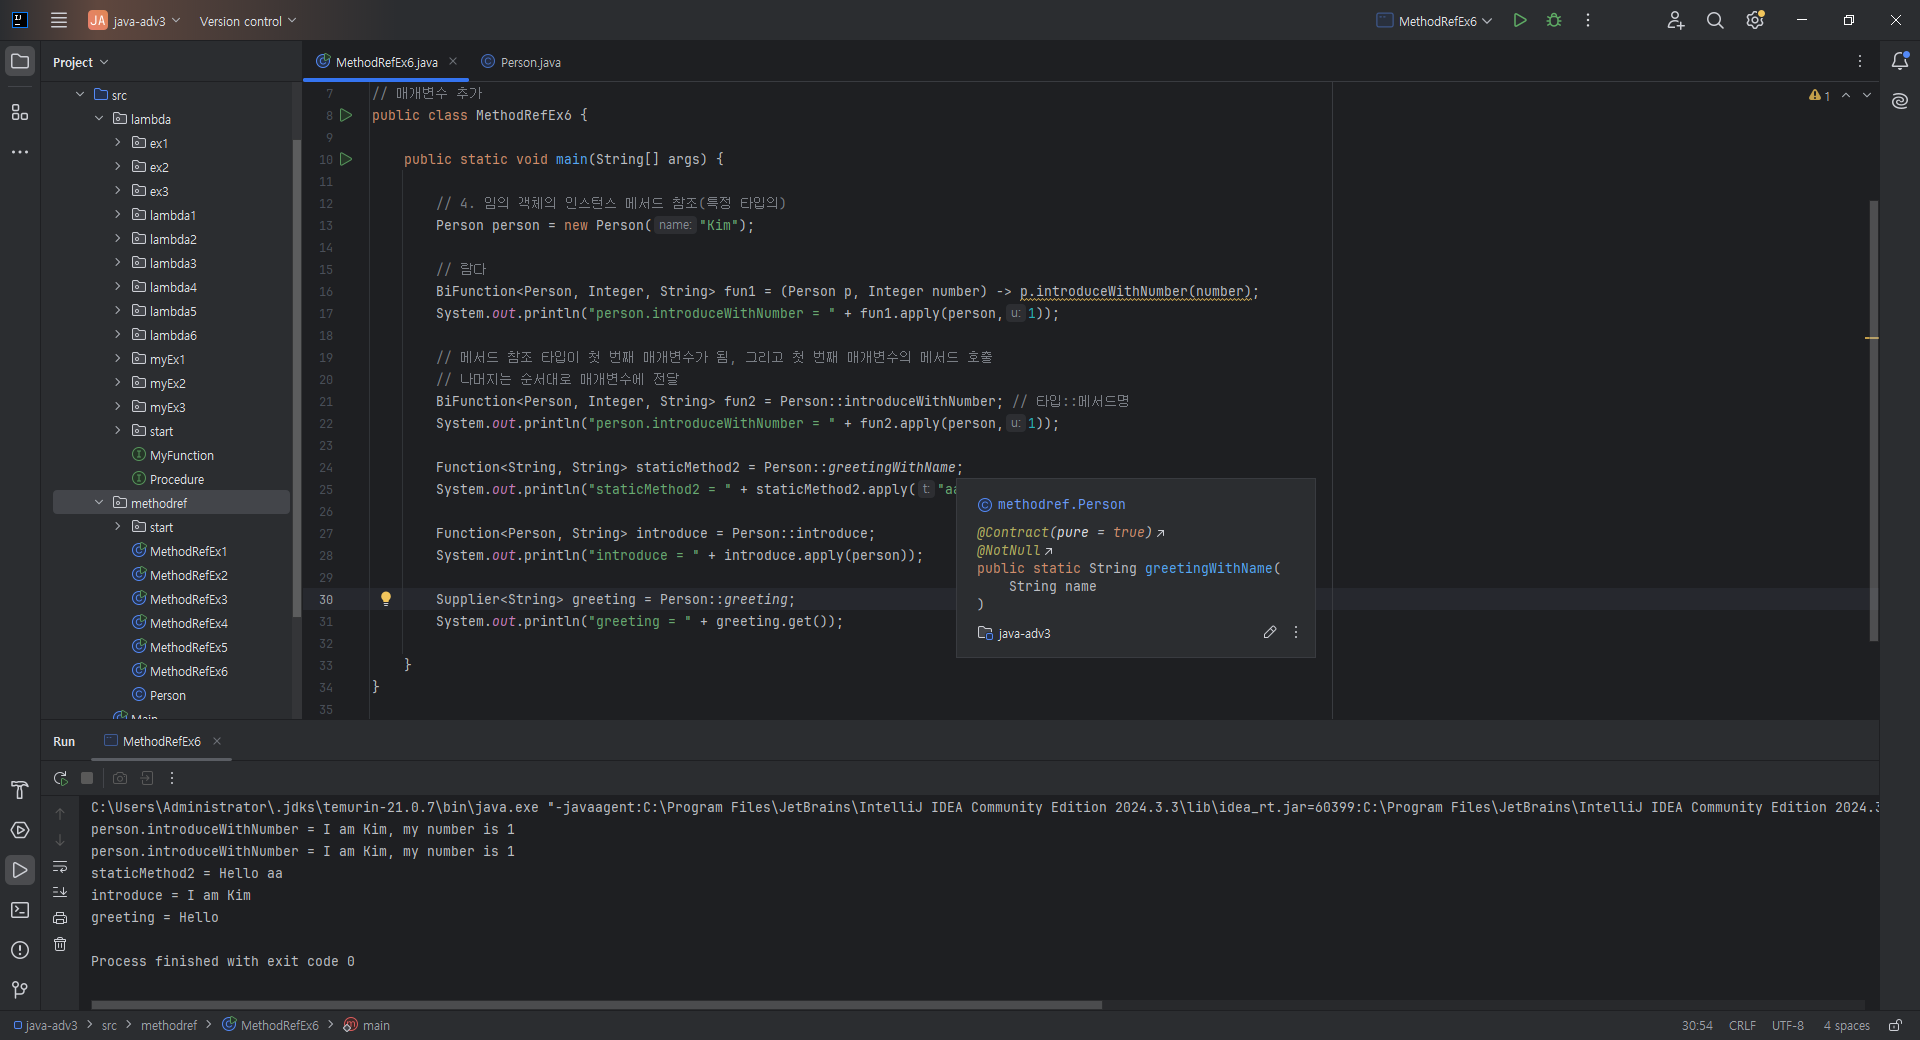1920x1040 pixels.
Task: Toggle read-only lock in status bar
Action: point(1895,1025)
